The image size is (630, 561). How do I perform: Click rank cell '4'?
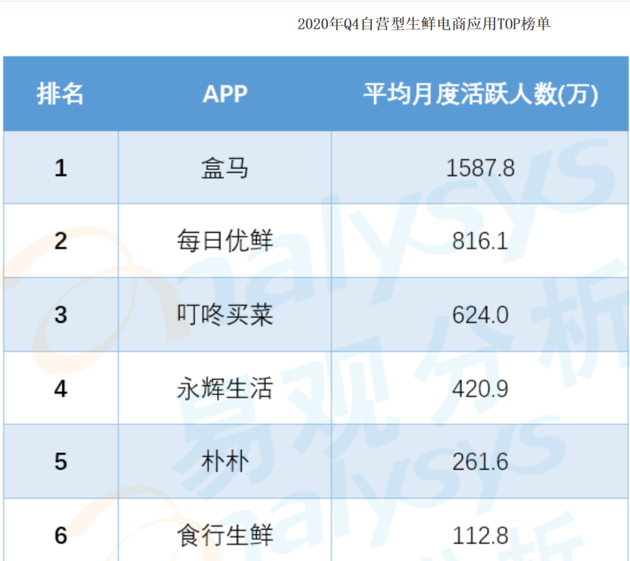[61, 389]
